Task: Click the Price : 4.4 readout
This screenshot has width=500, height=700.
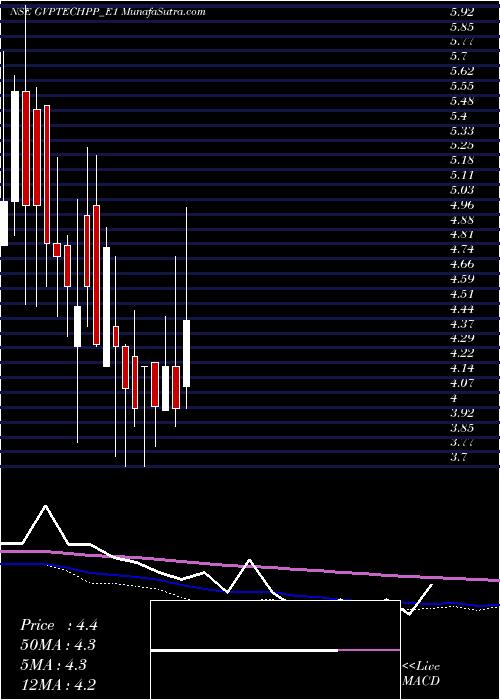Action: [58, 625]
